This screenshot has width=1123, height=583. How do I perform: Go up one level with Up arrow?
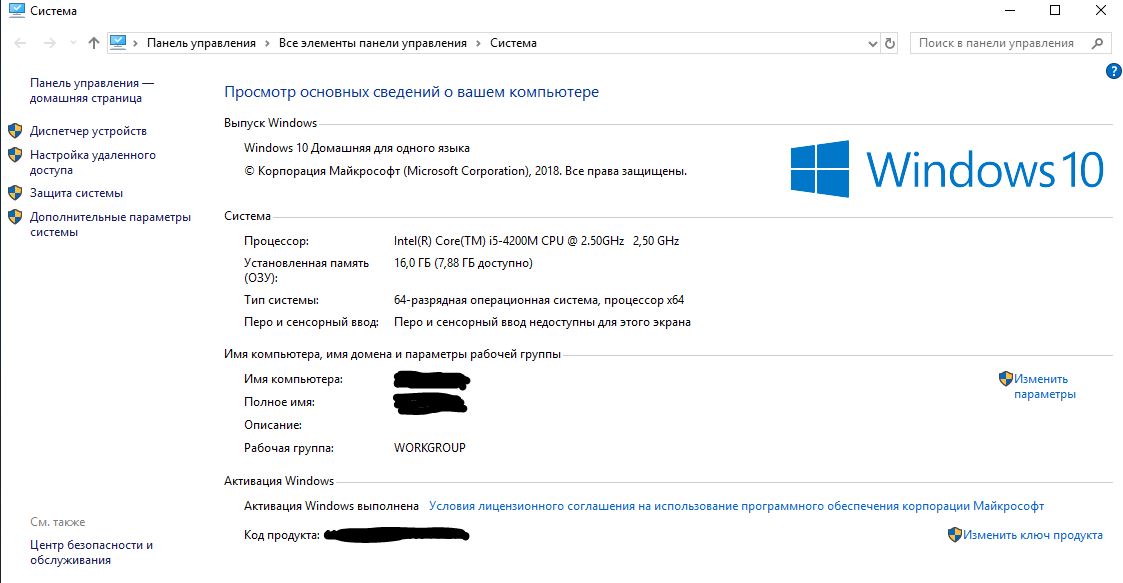[93, 43]
